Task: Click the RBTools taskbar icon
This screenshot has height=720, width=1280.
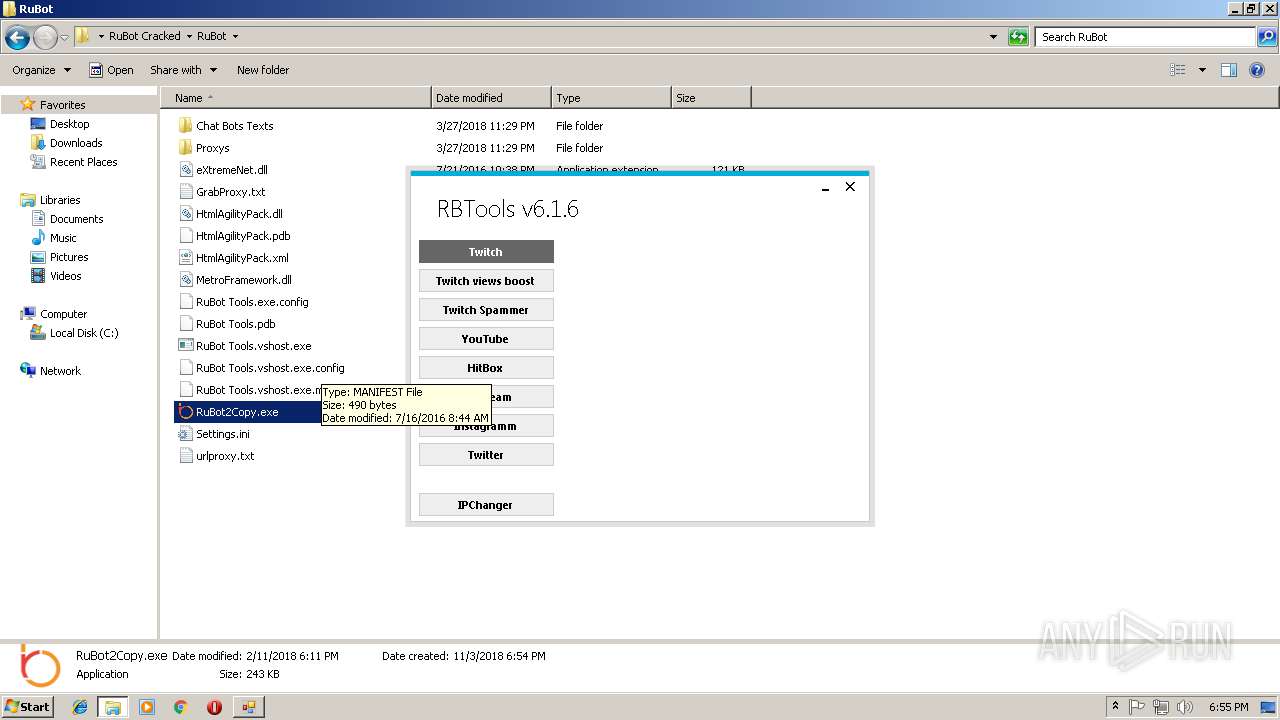Action: point(248,707)
